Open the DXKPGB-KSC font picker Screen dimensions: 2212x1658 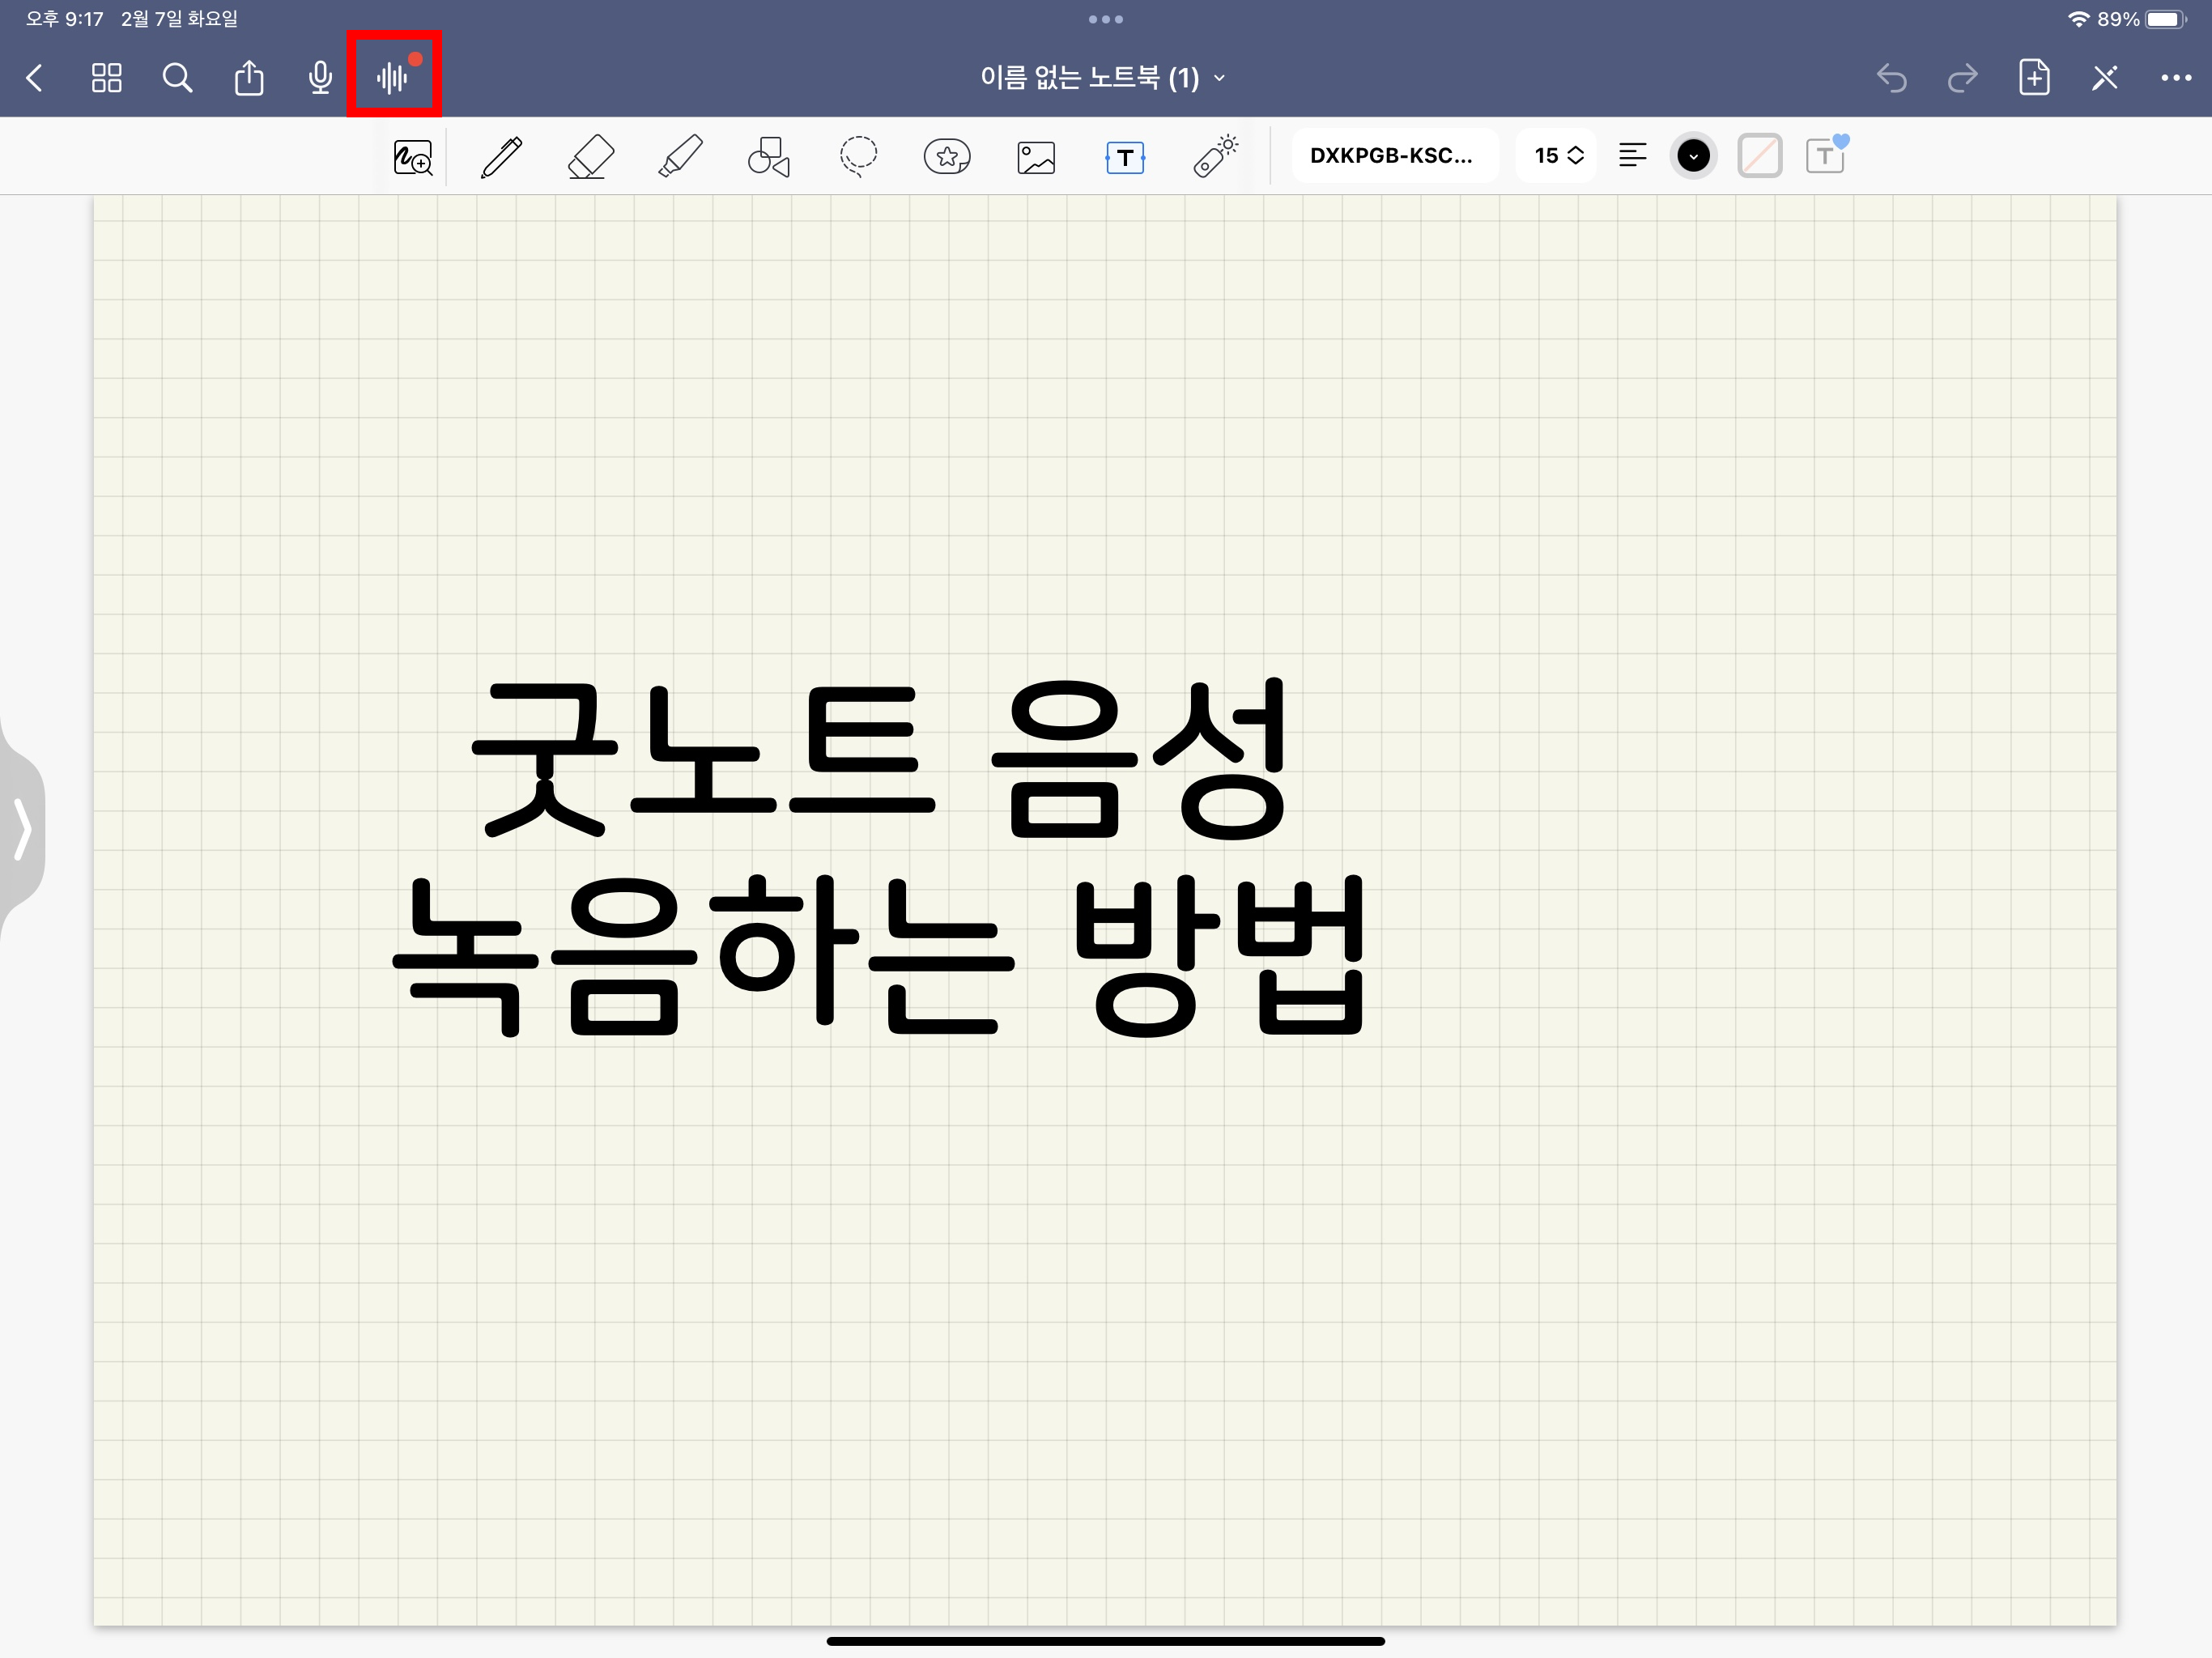click(x=1392, y=156)
